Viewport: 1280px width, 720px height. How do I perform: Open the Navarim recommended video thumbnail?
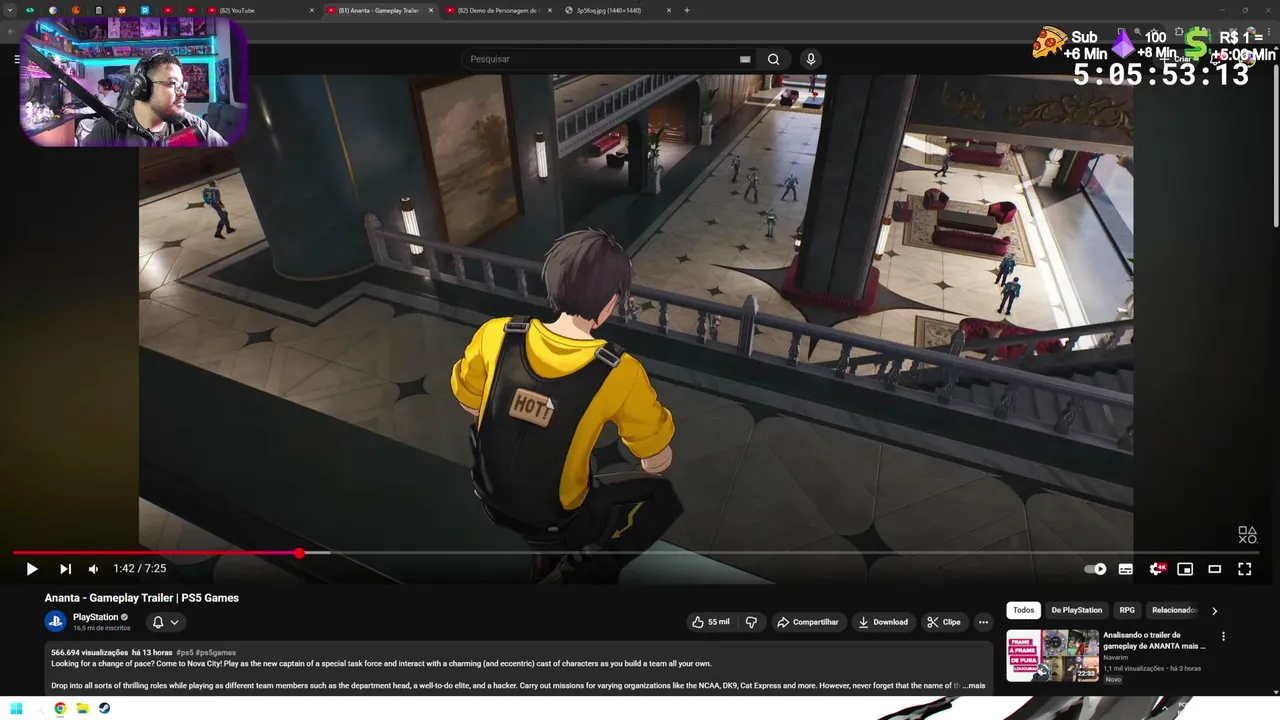[x=1052, y=655]
